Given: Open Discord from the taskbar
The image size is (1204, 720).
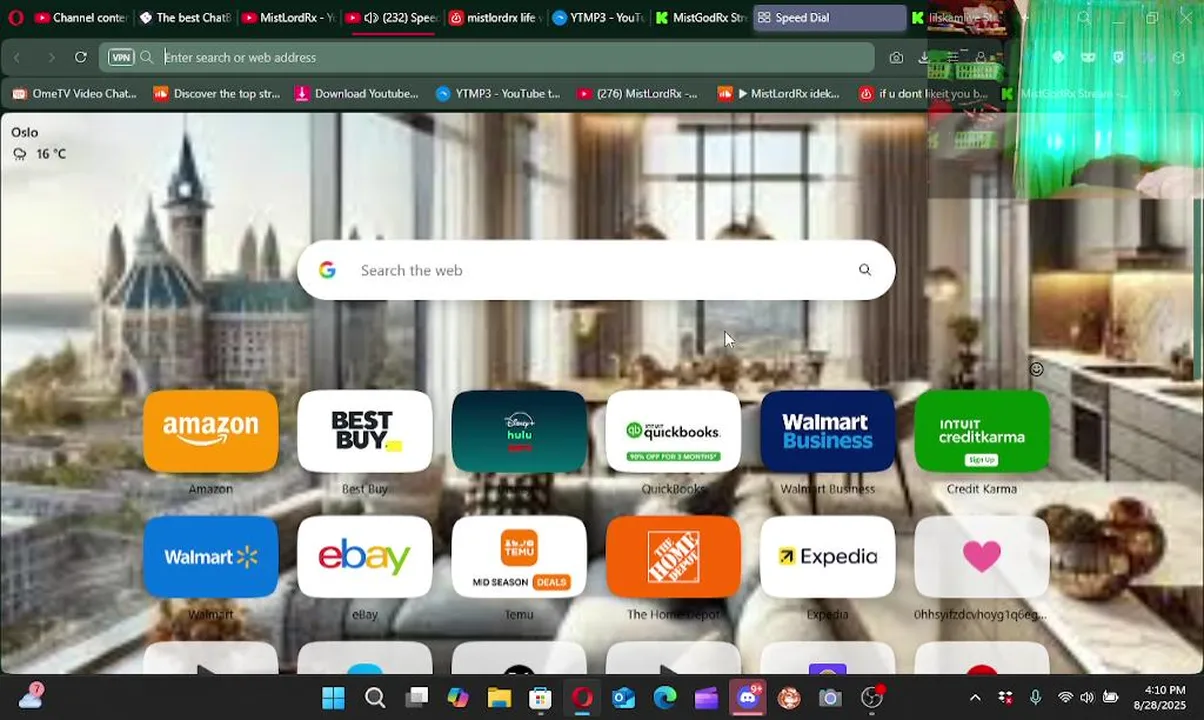Looking at the screenshot, I should (748, 697).
